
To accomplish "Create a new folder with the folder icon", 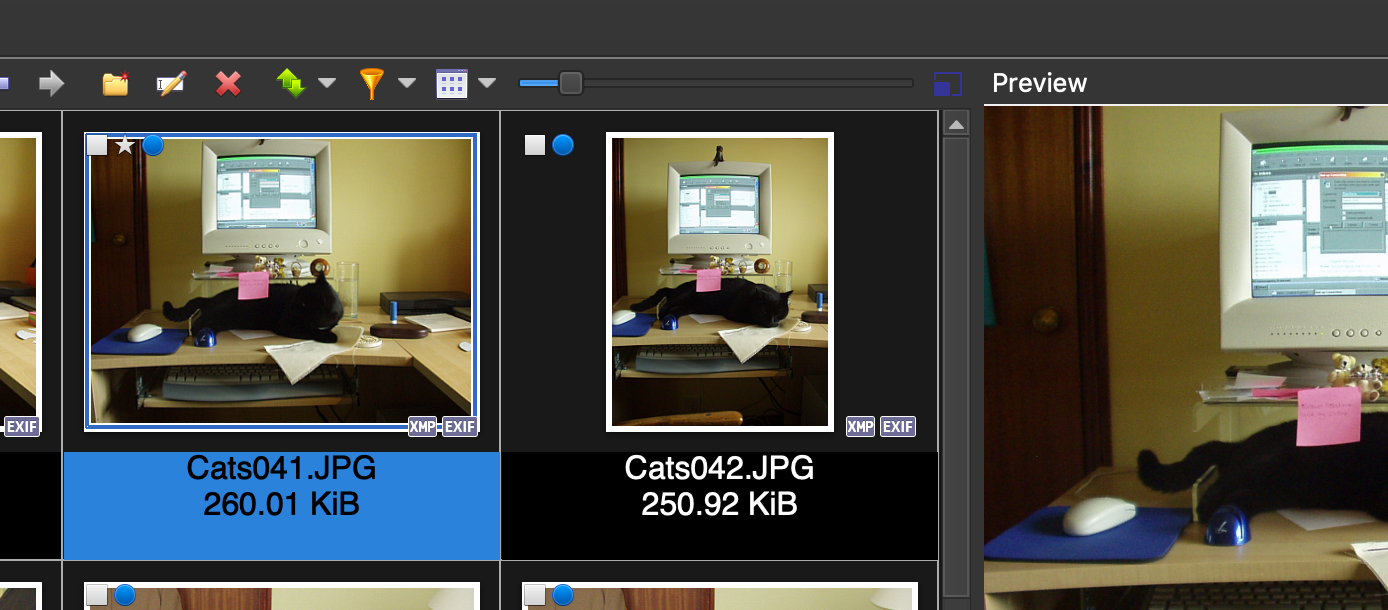I will tap(116, 83).
